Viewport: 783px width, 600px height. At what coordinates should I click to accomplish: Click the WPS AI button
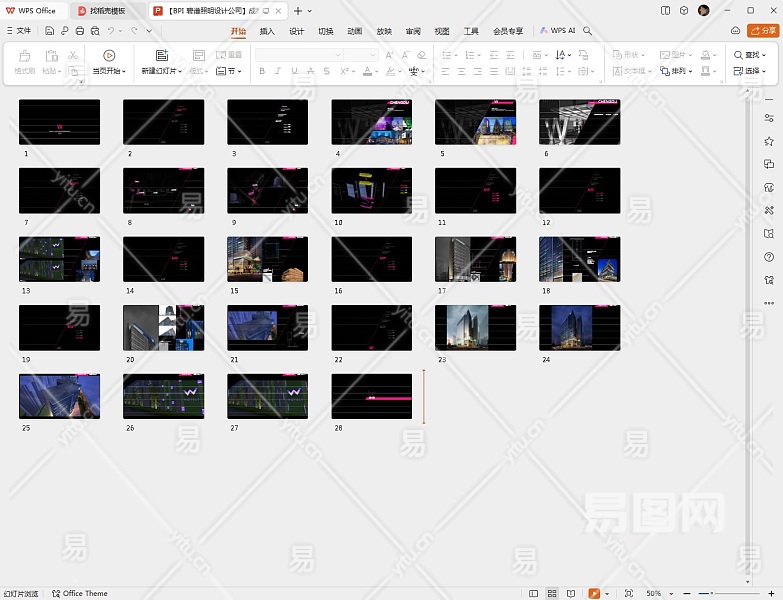click(558, 31)
